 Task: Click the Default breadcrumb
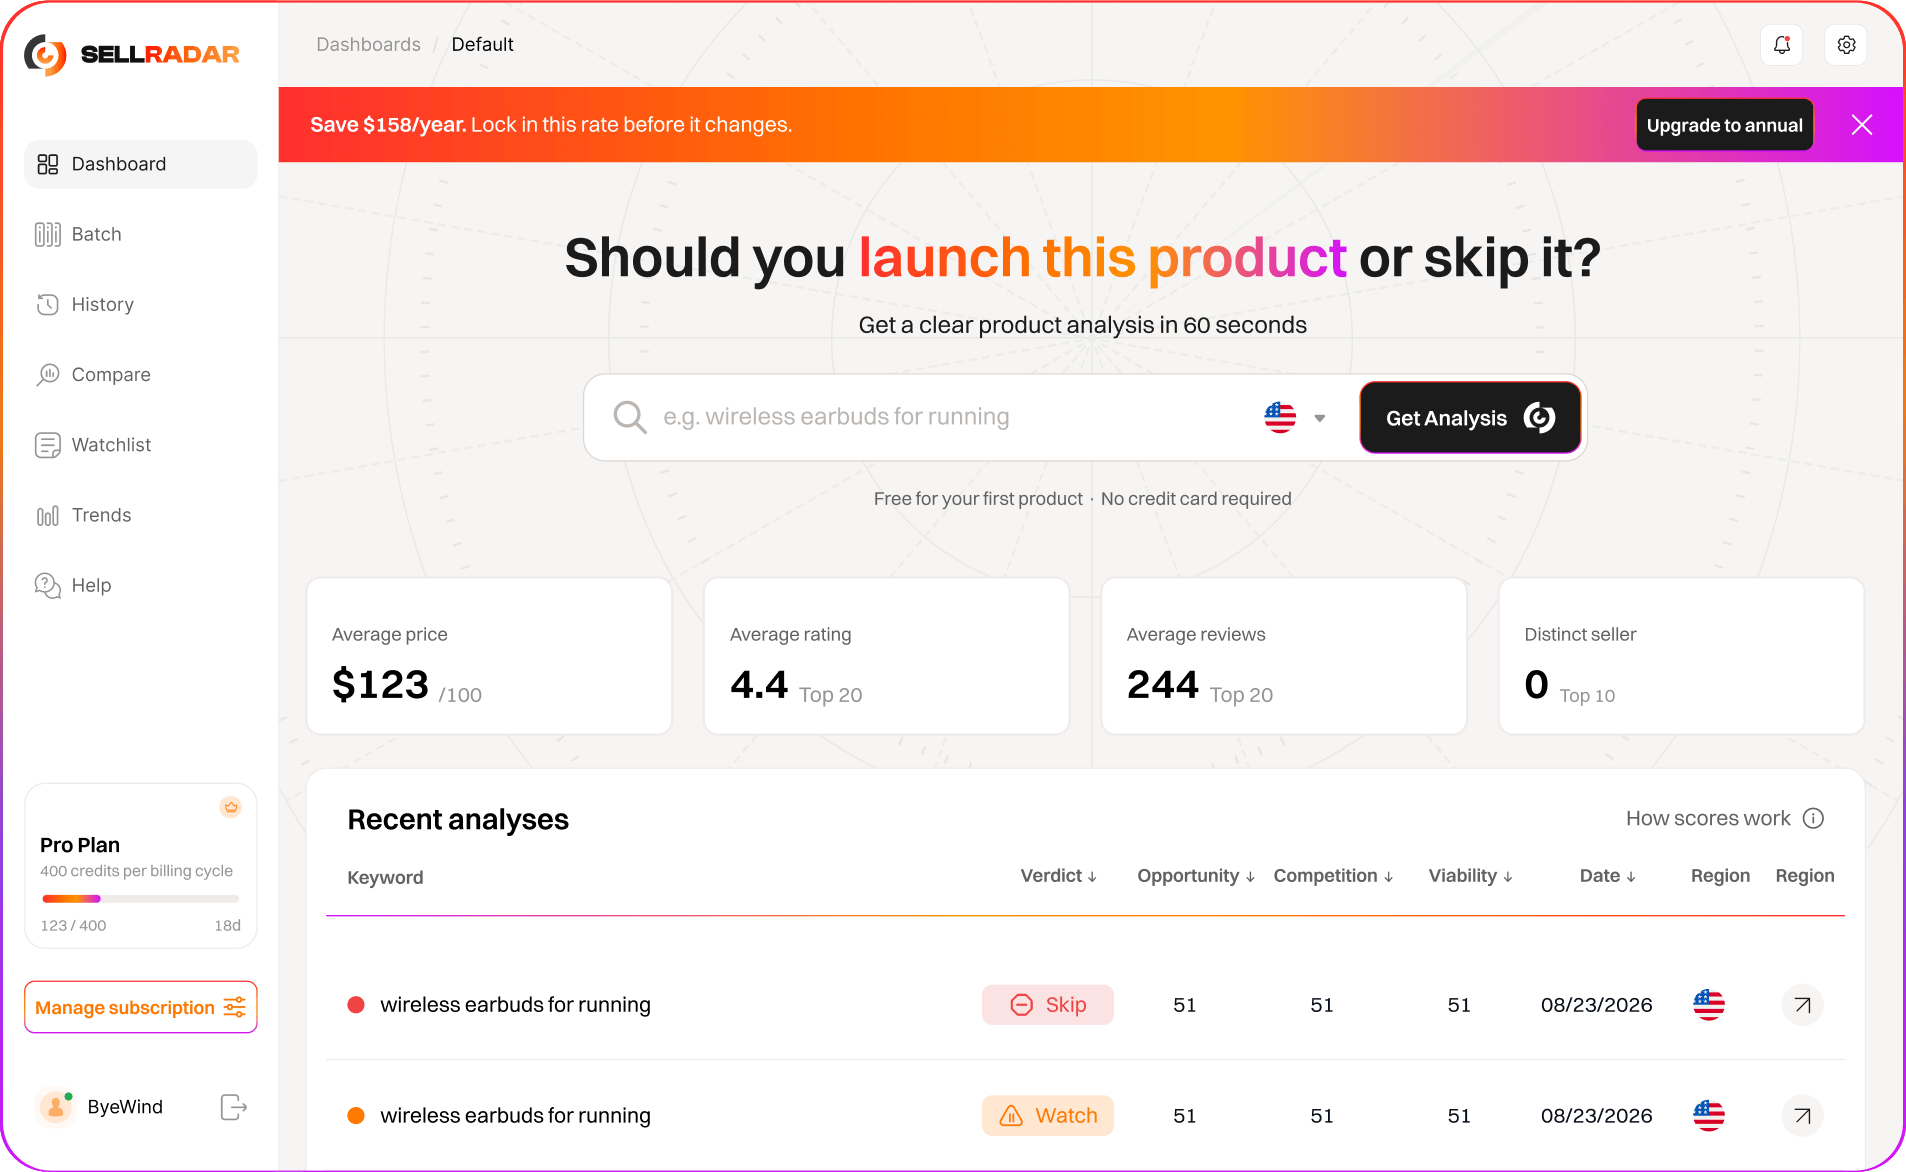coord(482,44)
